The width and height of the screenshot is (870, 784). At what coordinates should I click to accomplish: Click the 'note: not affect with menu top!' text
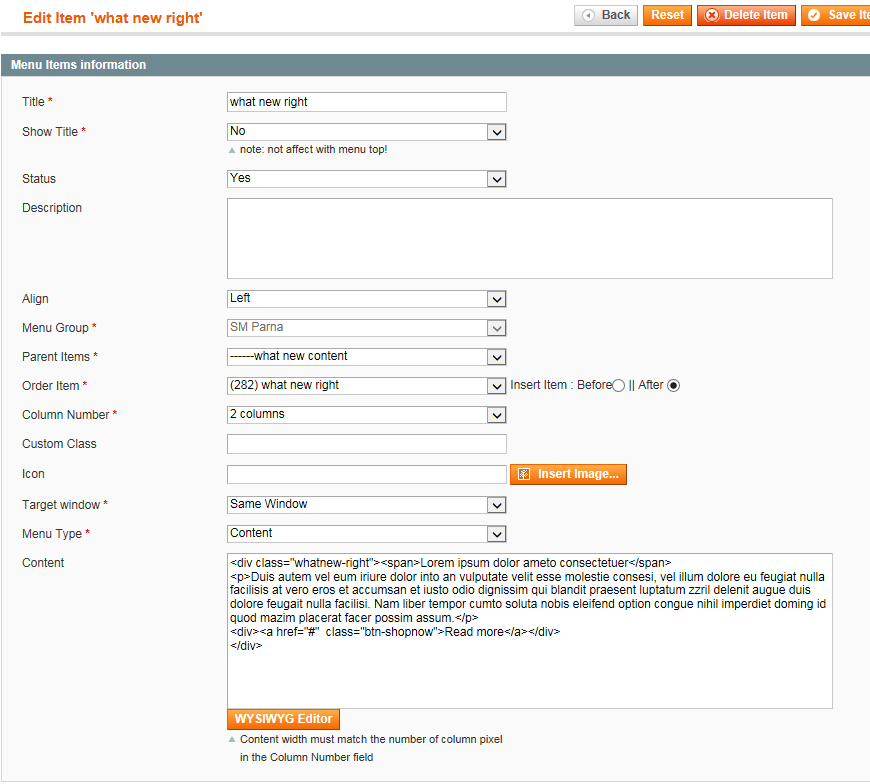pos(313,149)
